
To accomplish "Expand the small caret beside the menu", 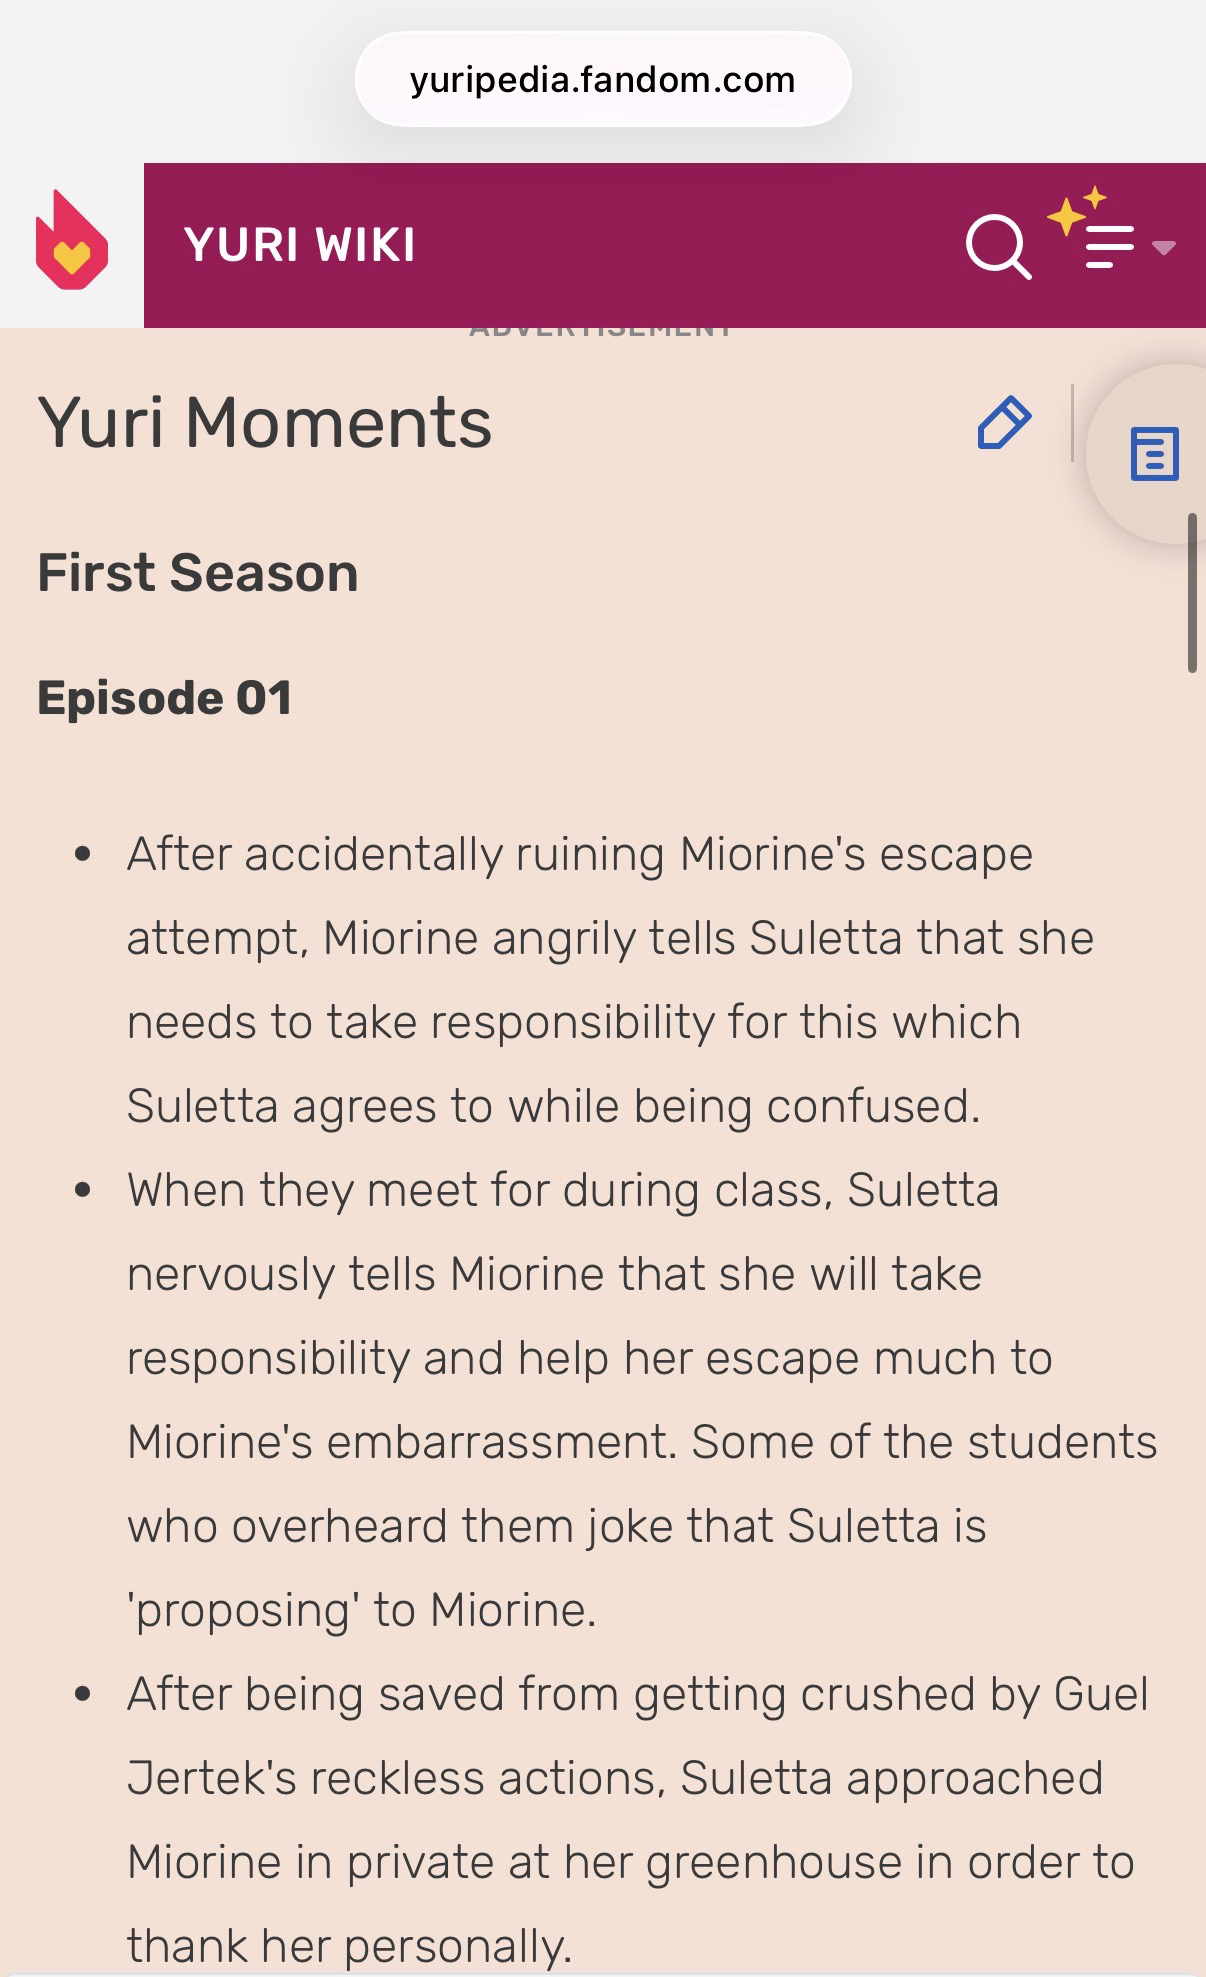I will (x=1163, y=247).
